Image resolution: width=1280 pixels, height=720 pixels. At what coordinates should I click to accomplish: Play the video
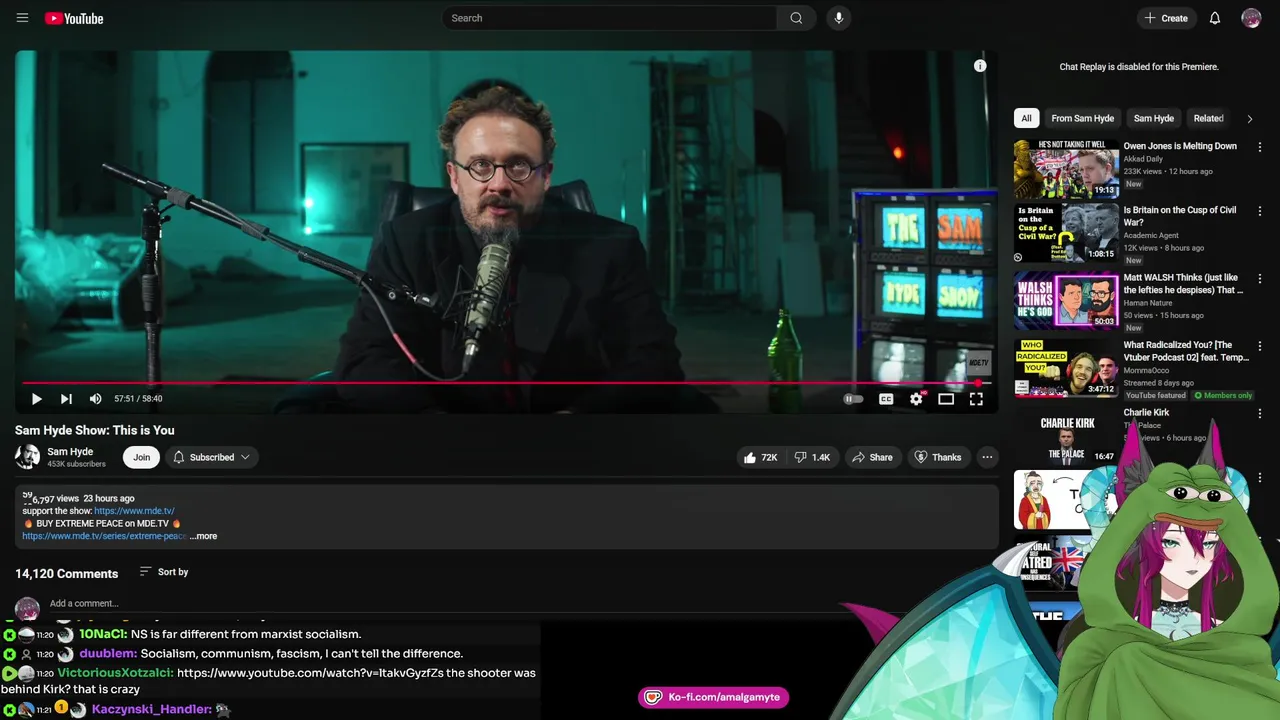(x=36, y=399)
